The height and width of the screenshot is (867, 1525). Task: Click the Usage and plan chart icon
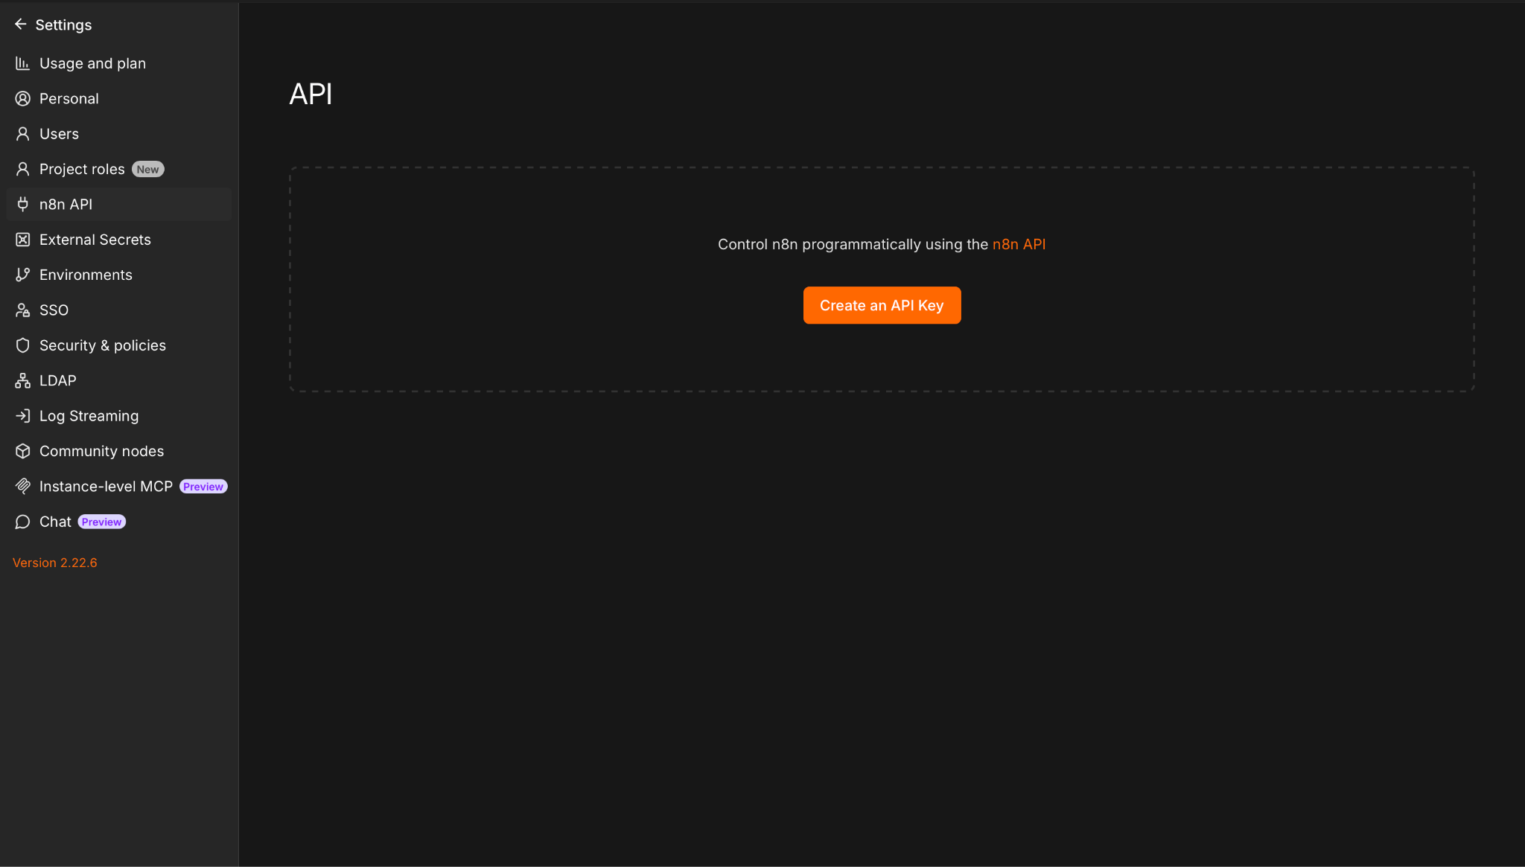click(x=22, y=63)
